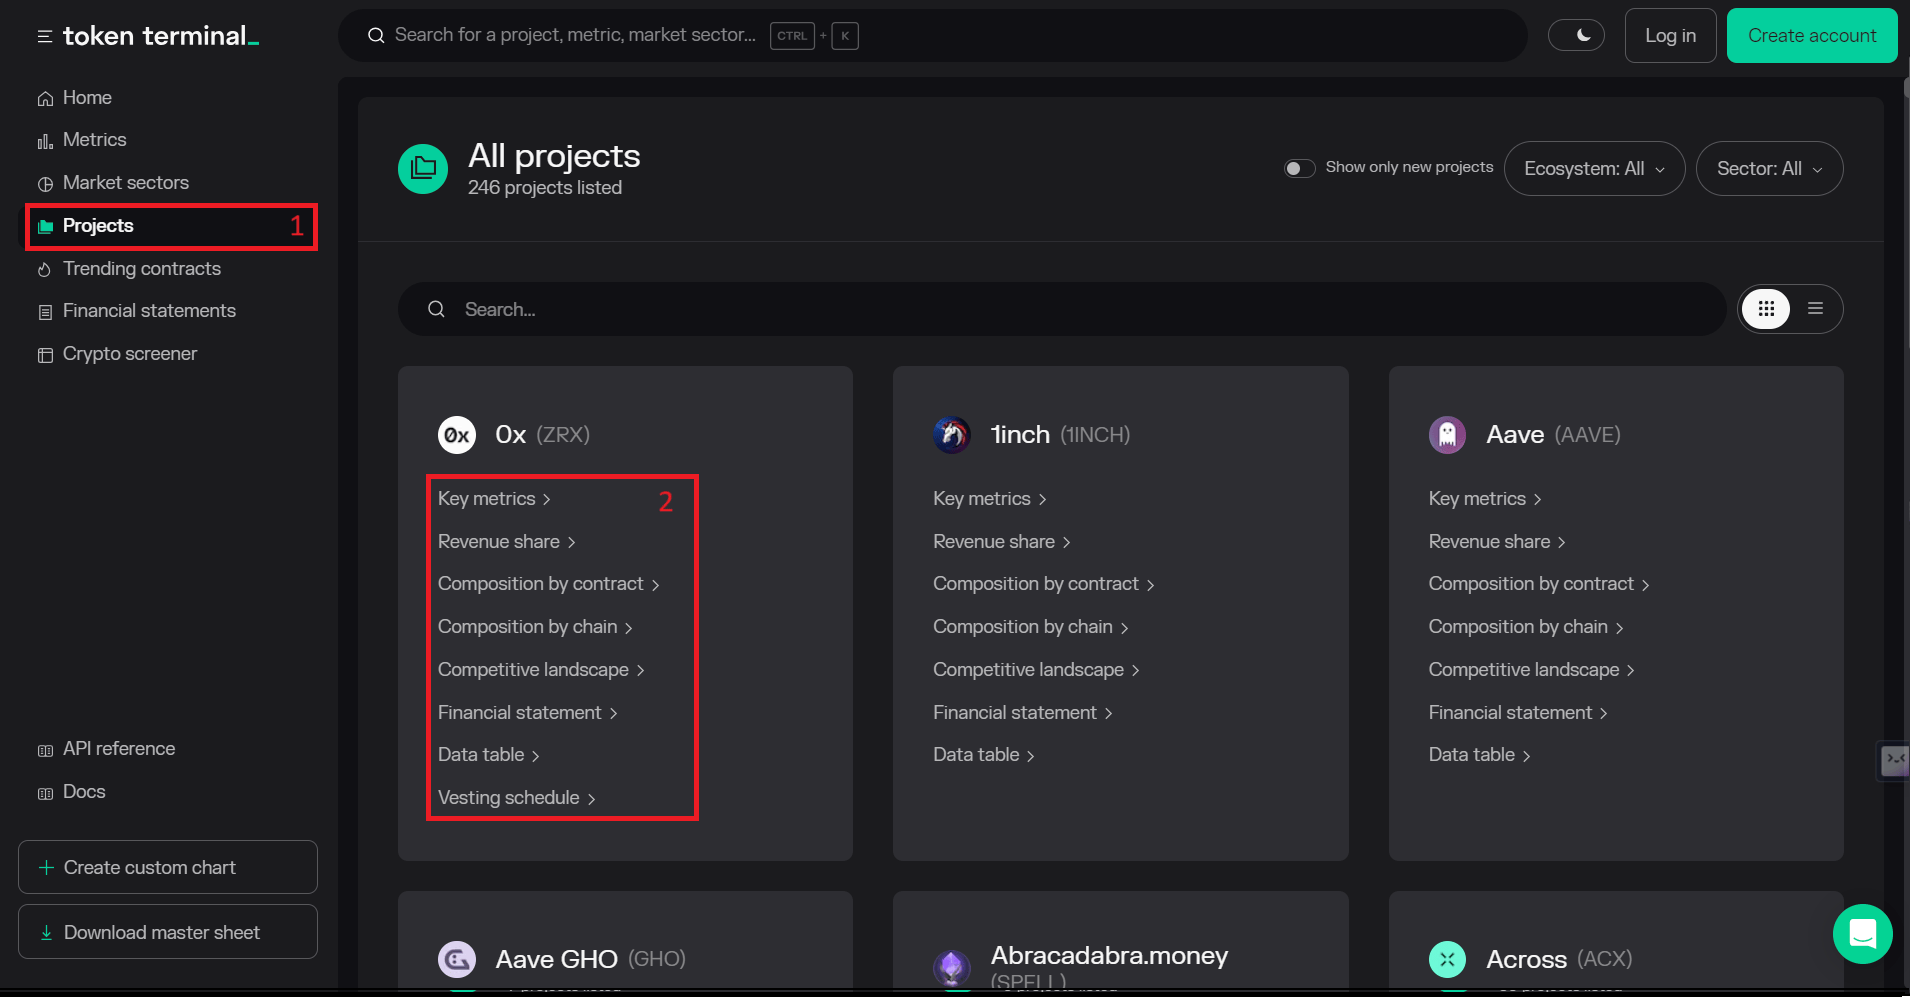The width and height of the screenshot is (1910, 997).
Task: Open Data table for 0x
Action: click(489, 755)
